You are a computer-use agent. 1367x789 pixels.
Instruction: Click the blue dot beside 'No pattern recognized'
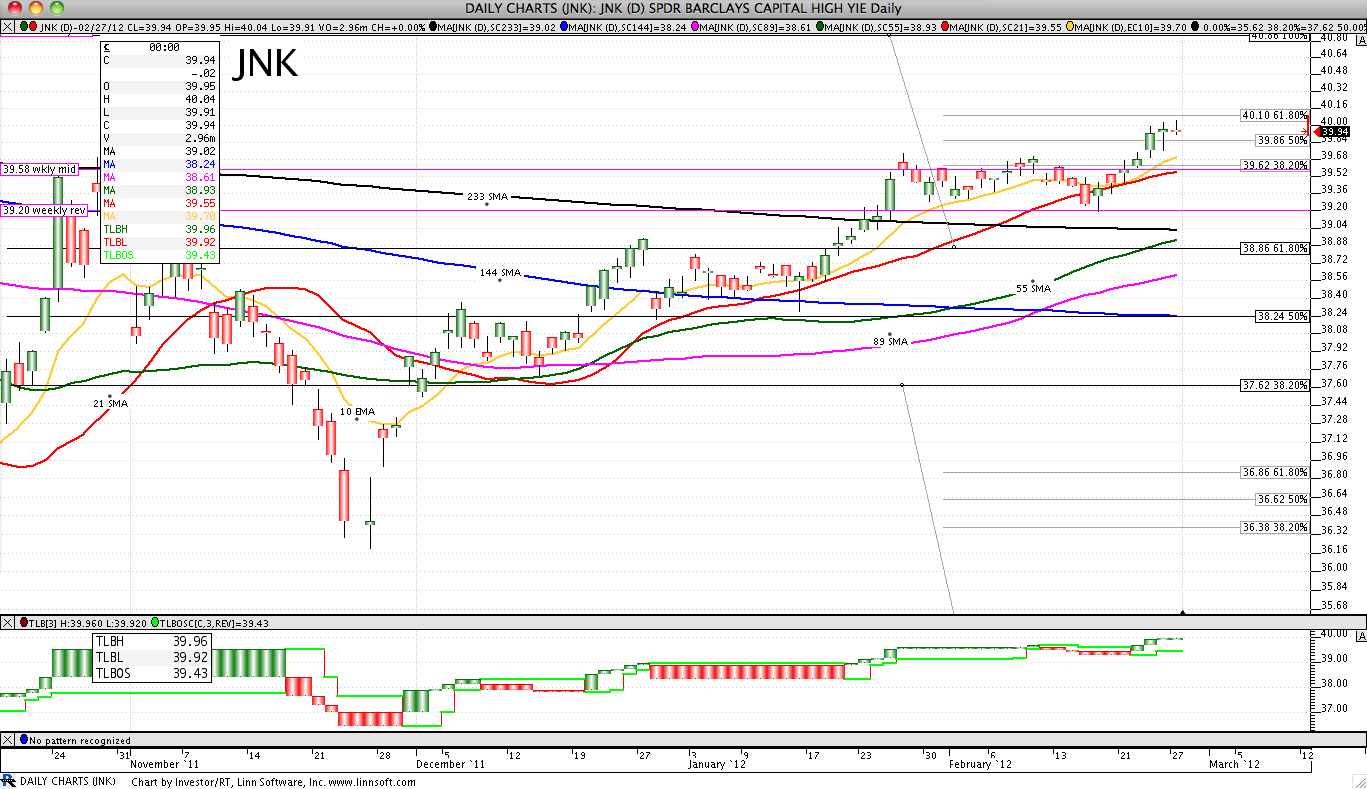(24, 740)
